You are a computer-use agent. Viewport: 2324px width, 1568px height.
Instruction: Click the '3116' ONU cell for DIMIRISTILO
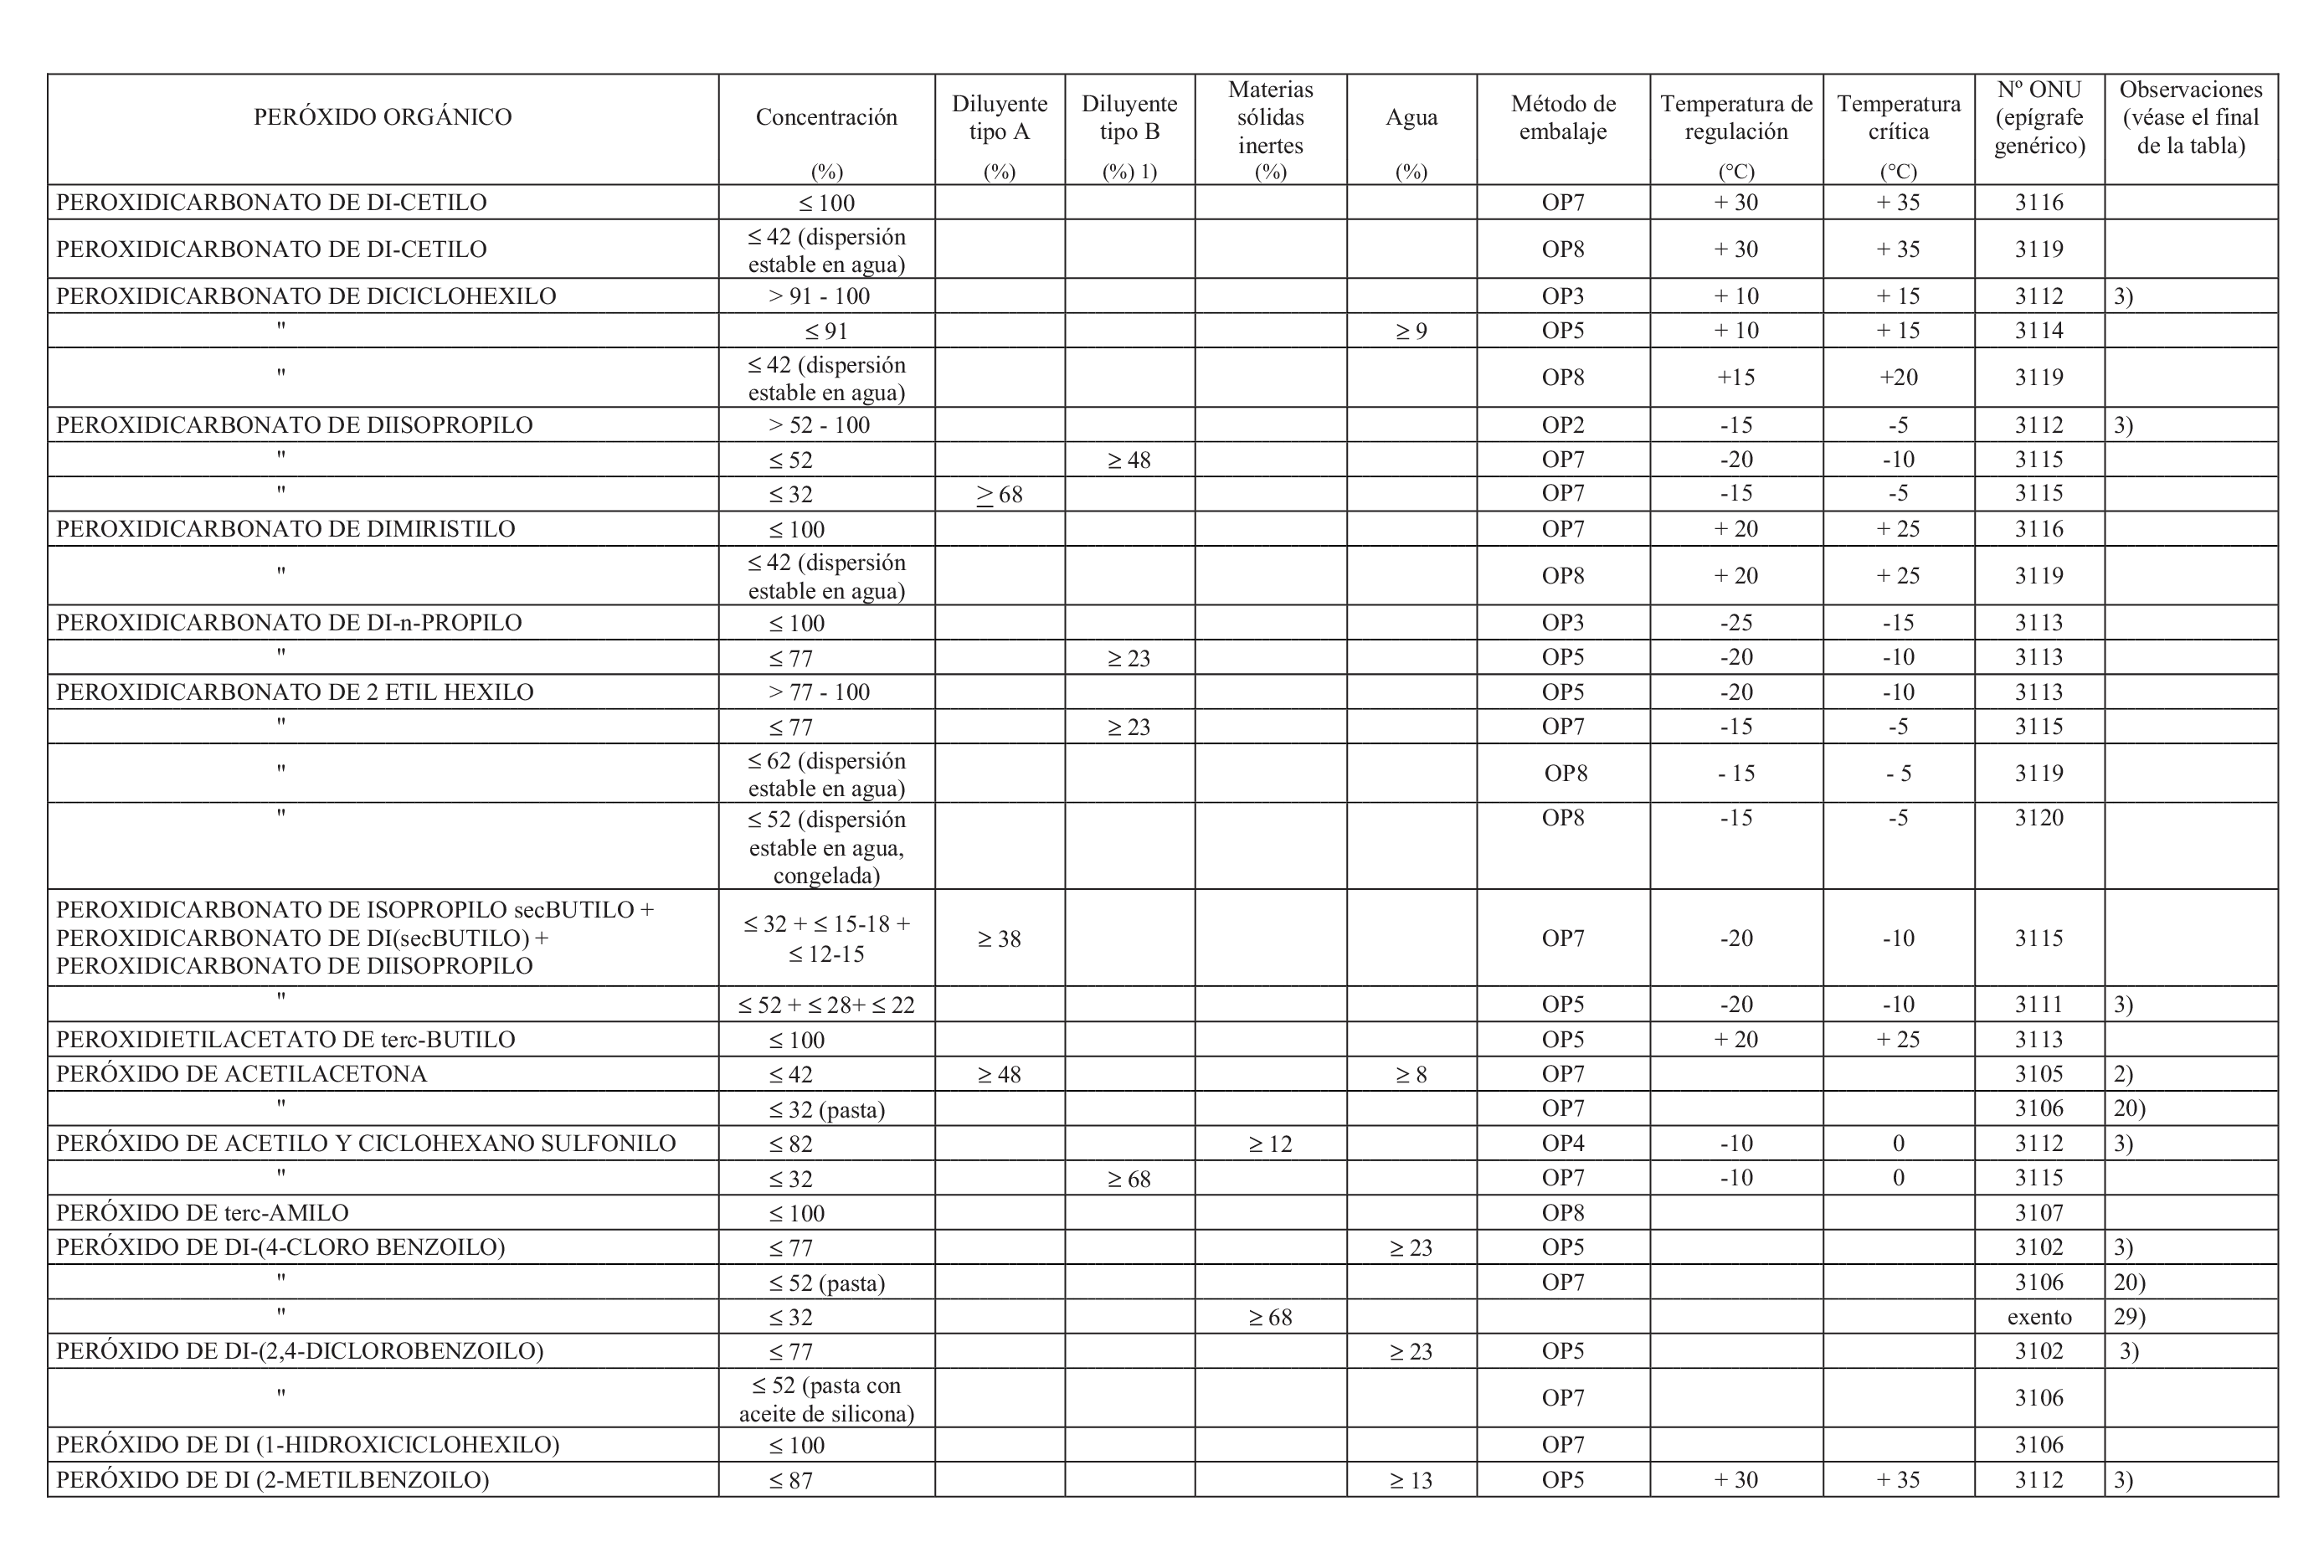point(2039,529)
